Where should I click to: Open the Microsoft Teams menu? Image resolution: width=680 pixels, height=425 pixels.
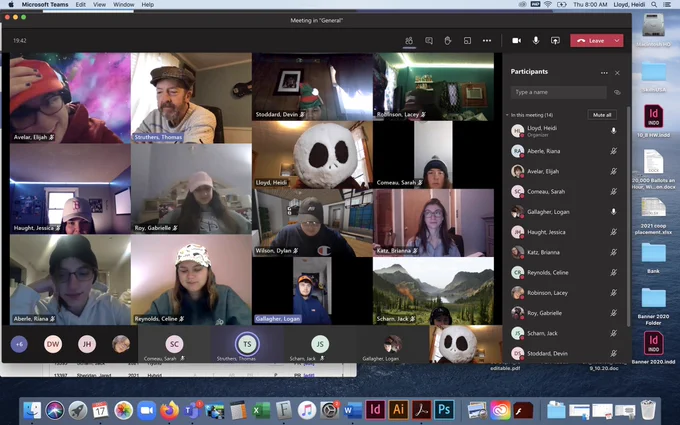tap(45, 4)
